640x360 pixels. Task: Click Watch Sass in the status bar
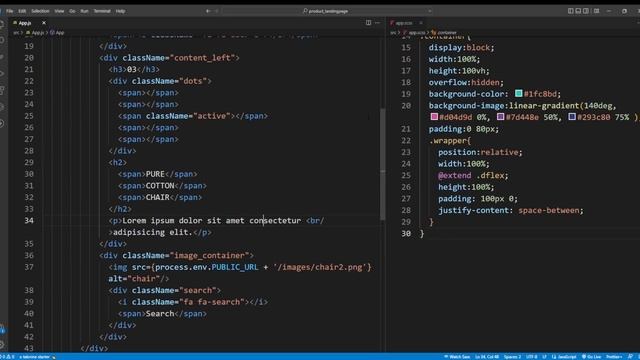point(457,357)
